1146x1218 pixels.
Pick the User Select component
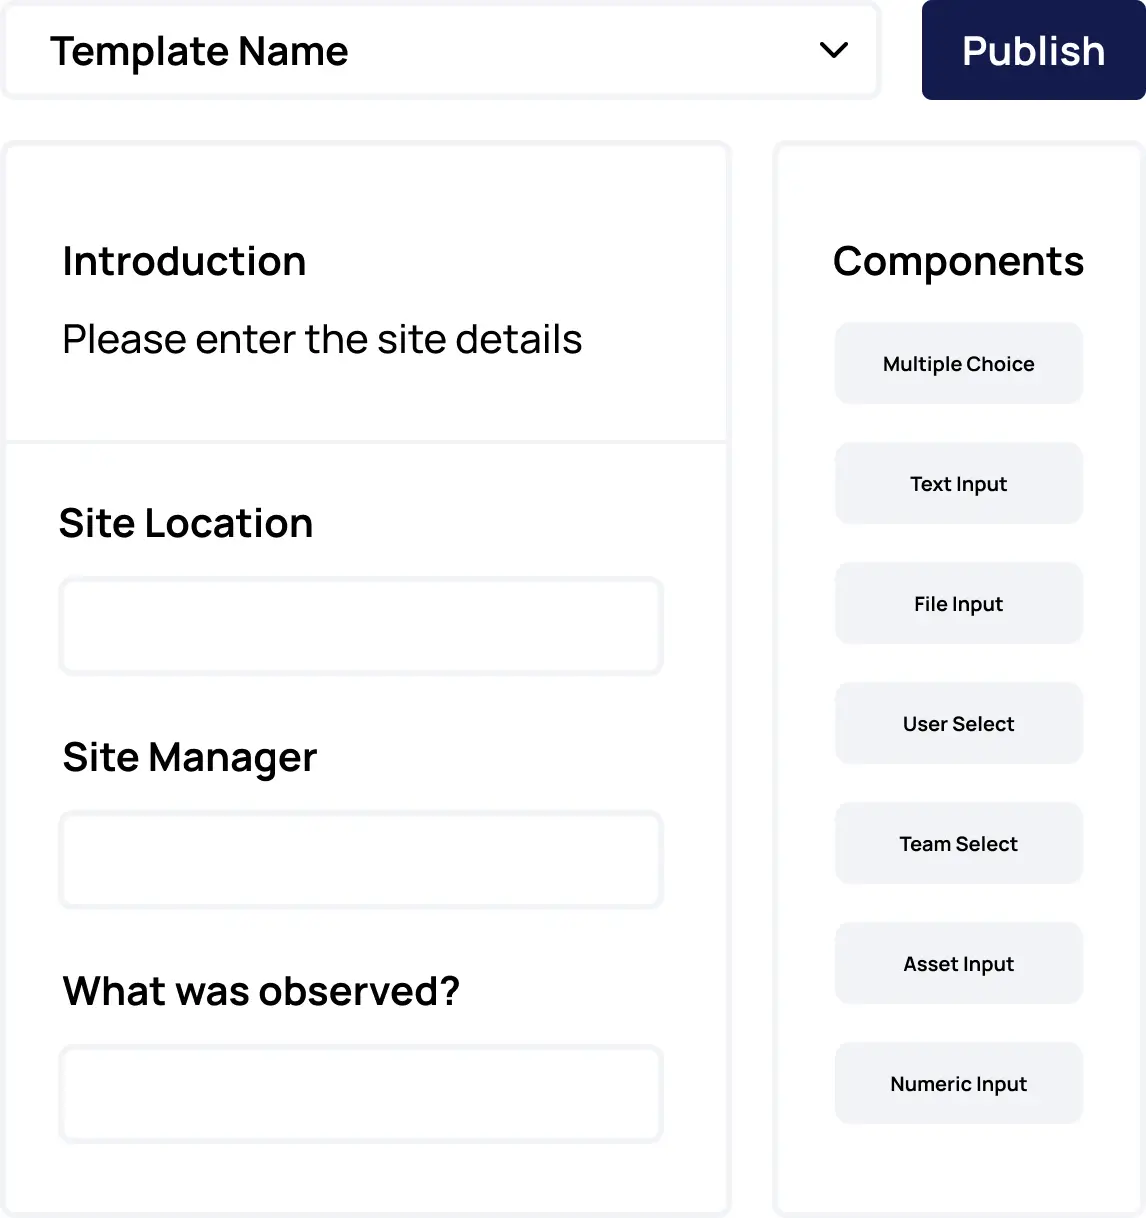(958, 723)
